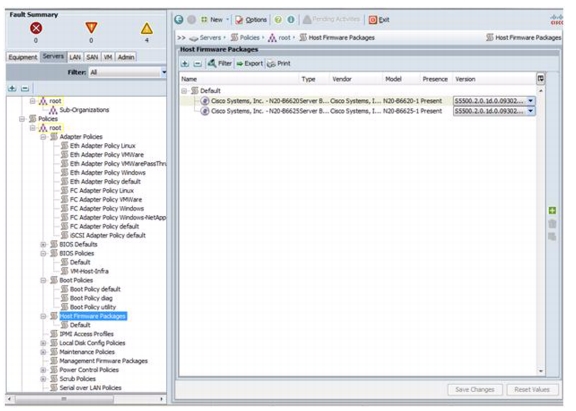Screen dimensions: 576x411
Task: Click the minor faults yellow warning icon
Action: (147, 29)
